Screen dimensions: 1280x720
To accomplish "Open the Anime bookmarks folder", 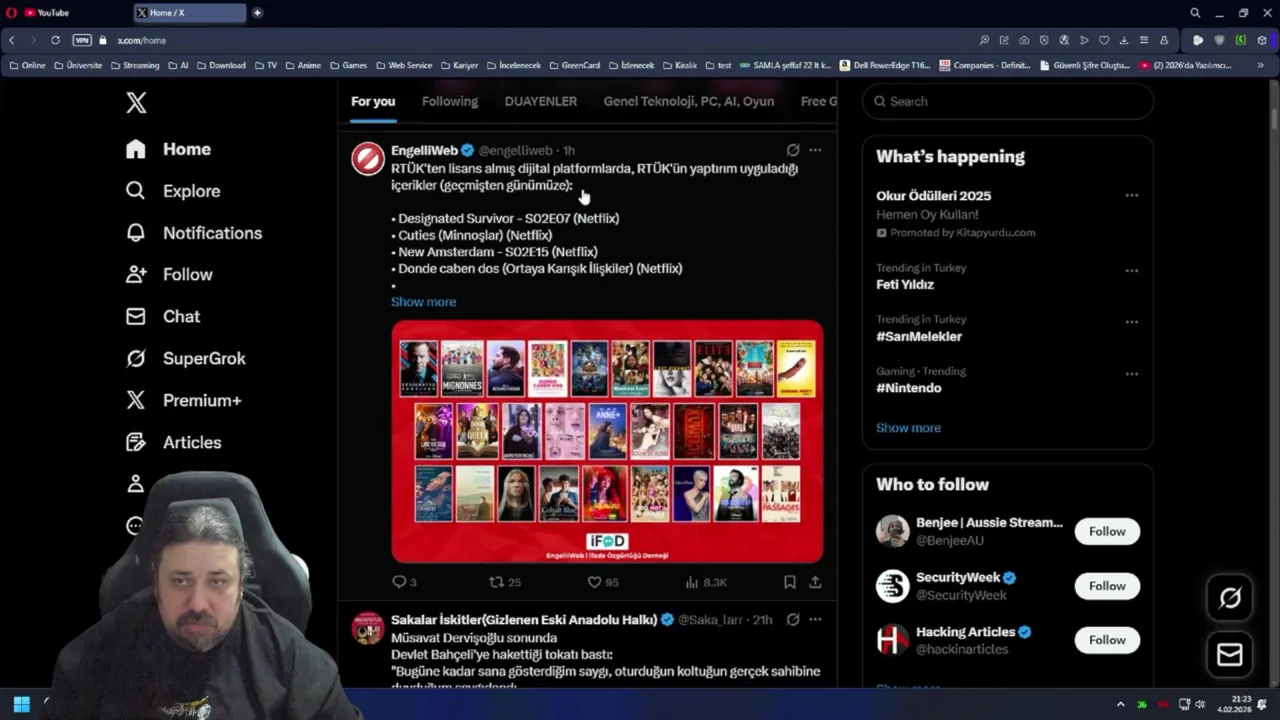I will pyautogui.click(x=303, y=65).
